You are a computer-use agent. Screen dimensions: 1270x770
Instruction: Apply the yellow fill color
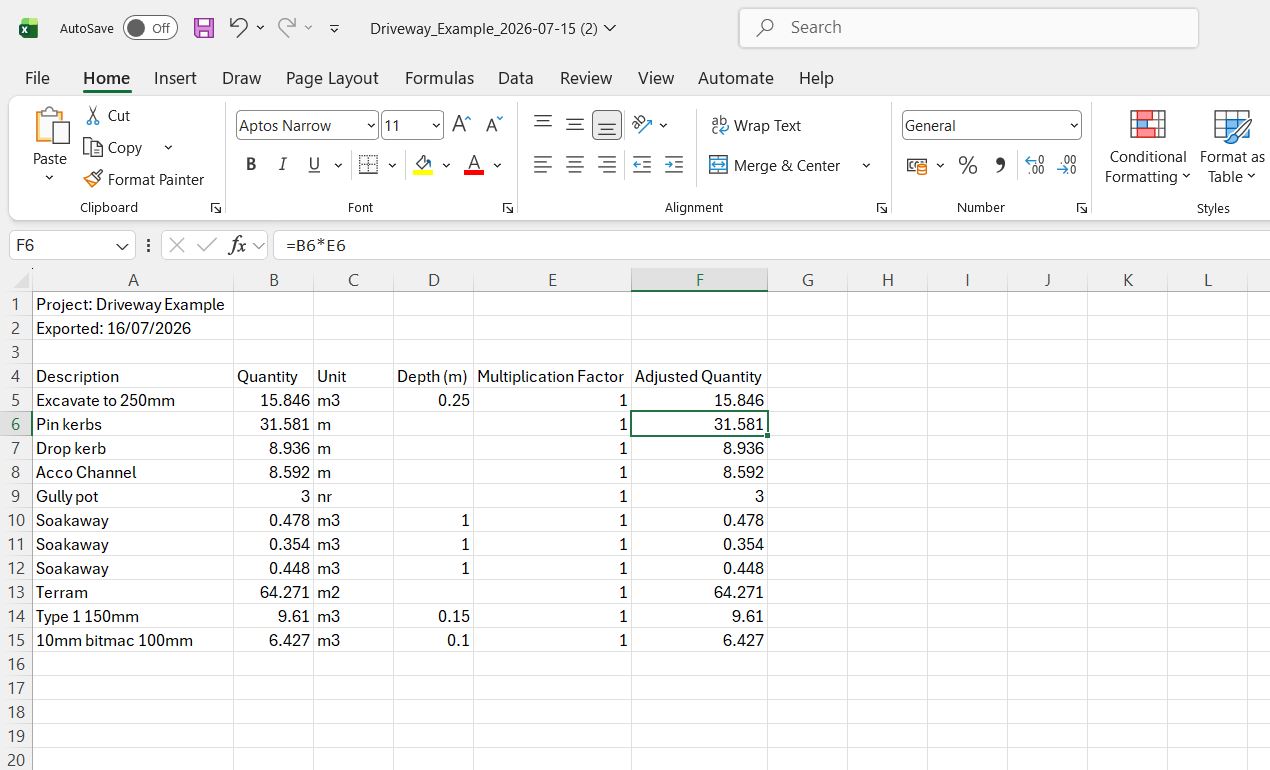[x=423, y=165]
